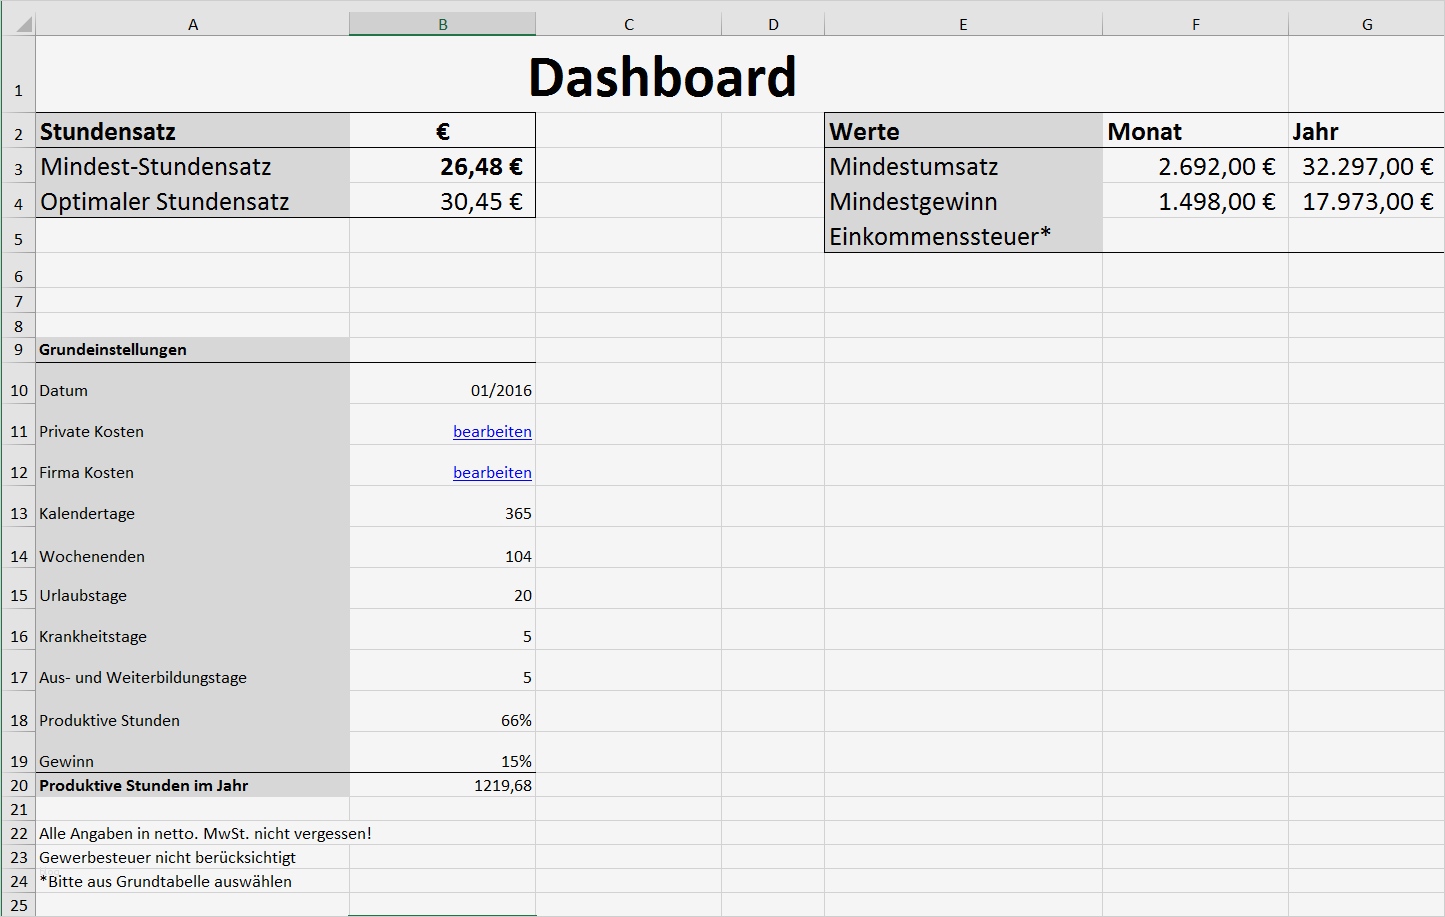
Task: Select row 13 header
Action: [x=19, y=506]
